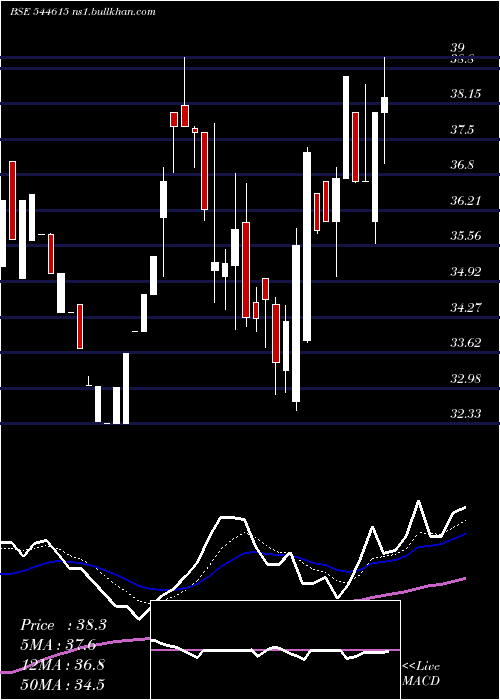The width and height of the screenshot is (500, 700).
Task: Click the 34.27 price axis label
Action: [x=466, y=308]
